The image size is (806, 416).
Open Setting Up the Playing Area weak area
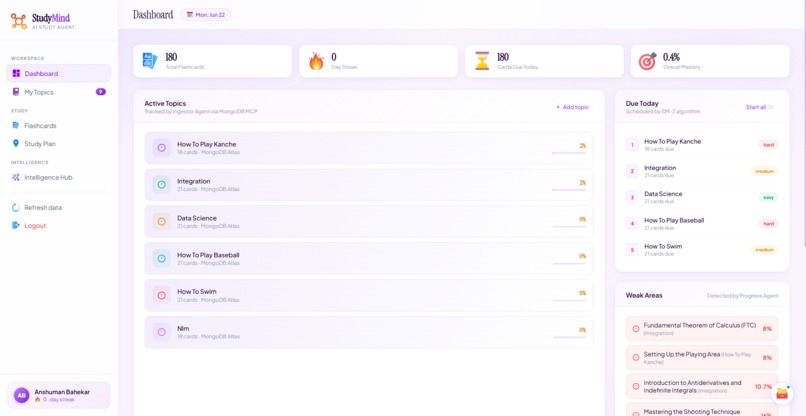click(702, 357)
